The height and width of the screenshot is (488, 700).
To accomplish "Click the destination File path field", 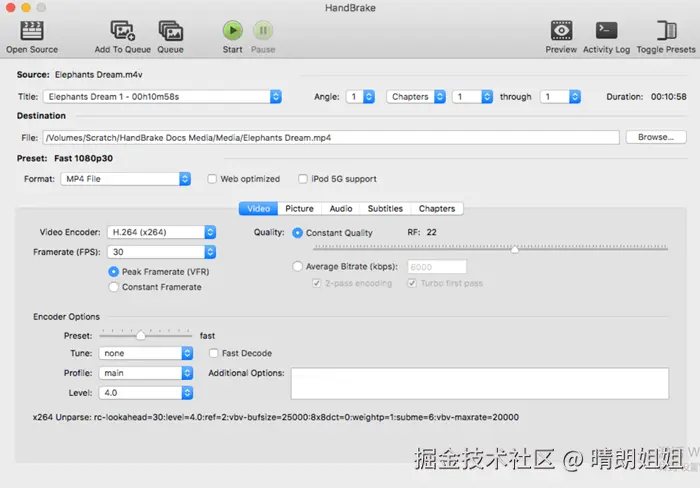I will 331,138.
